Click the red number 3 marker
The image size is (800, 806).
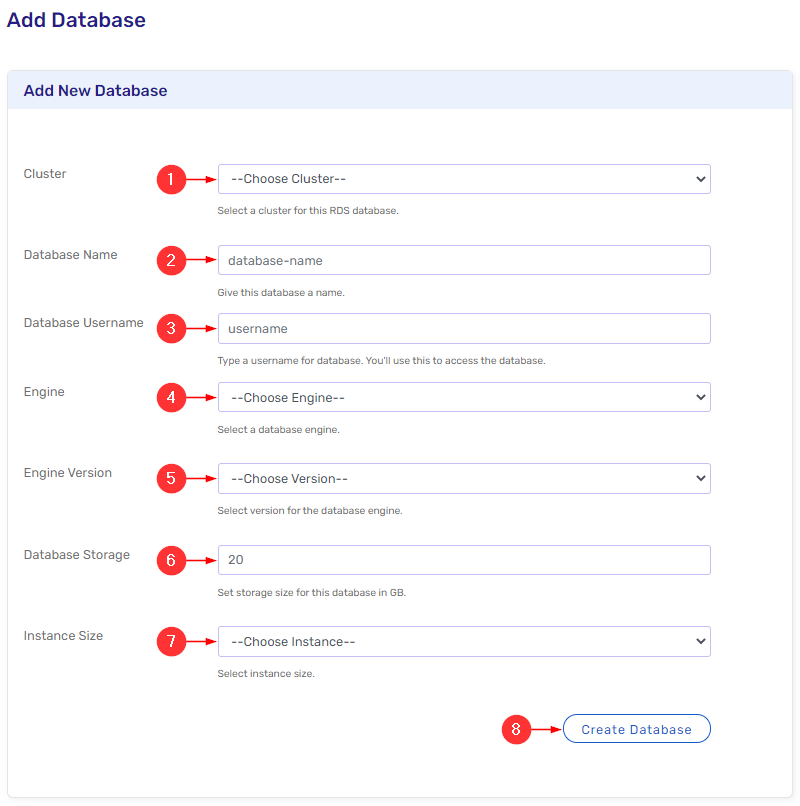[171, 329]
